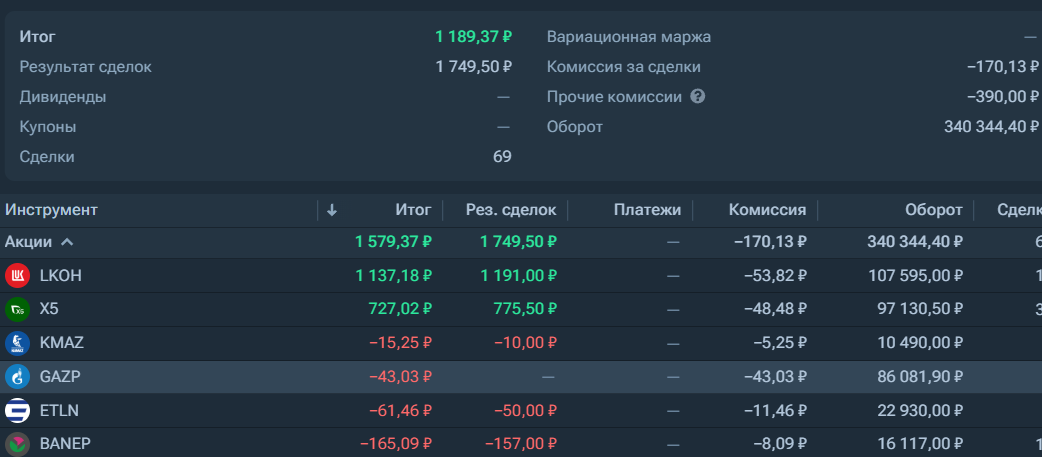This screenshot has width=1042, height=457.
Task: Click the X5 company logo icon
Action: pyautogui.click(x=17, y=310)
